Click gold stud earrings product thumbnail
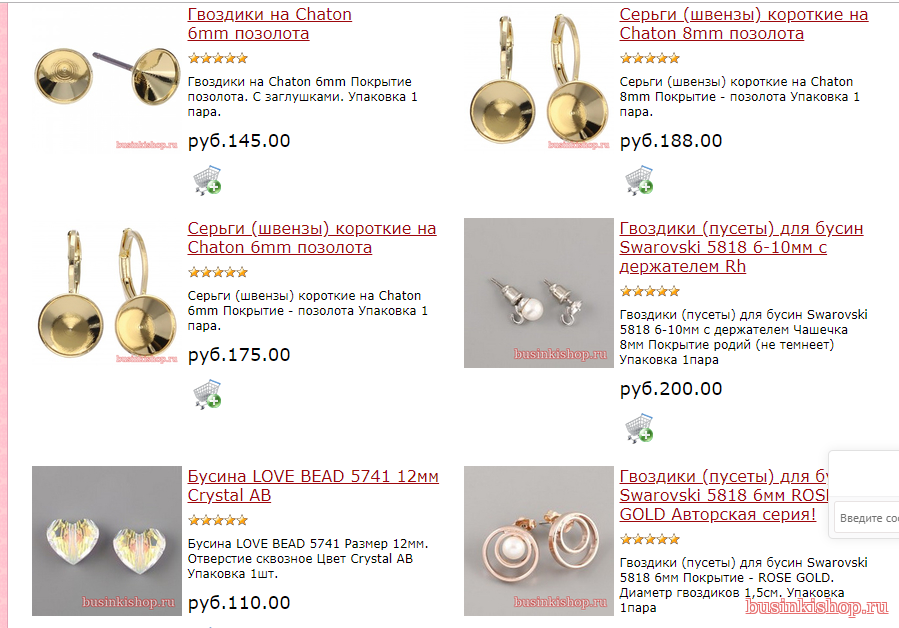 coord(107,79)
